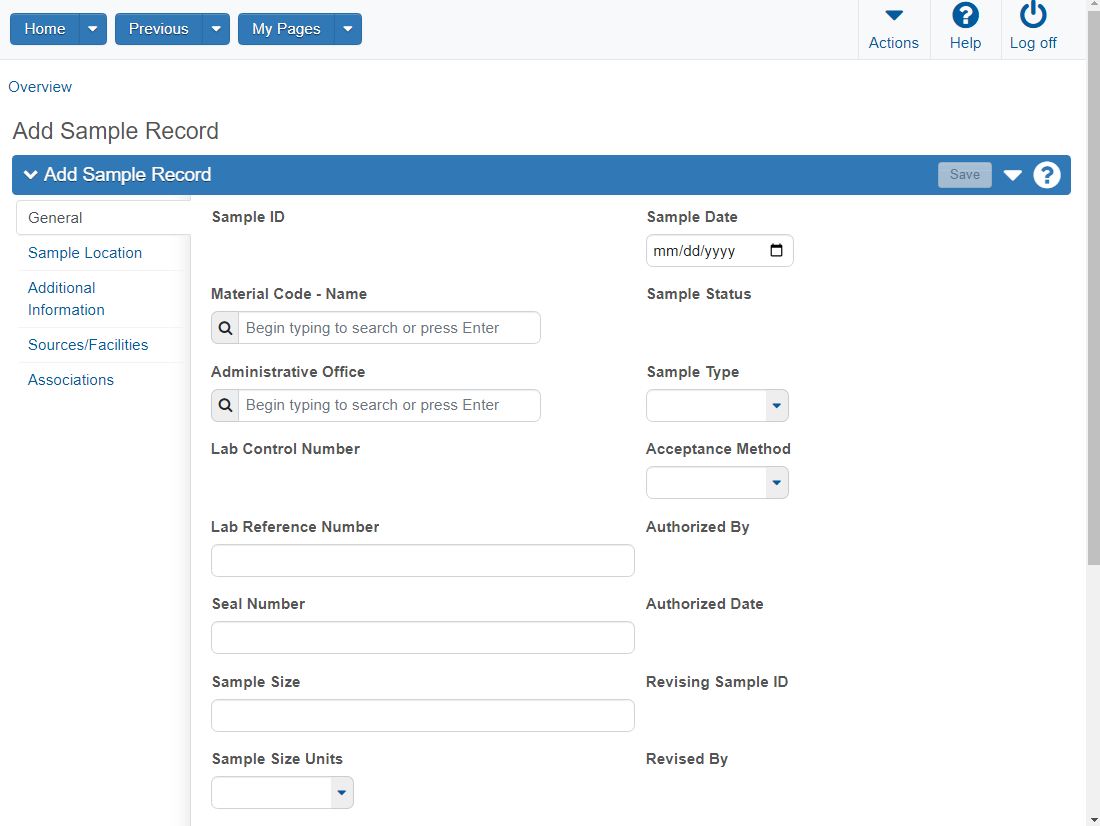This screenshot has width=1100, height=826.
Task: Click the Log off power icon
Action: pos(1033,15)
